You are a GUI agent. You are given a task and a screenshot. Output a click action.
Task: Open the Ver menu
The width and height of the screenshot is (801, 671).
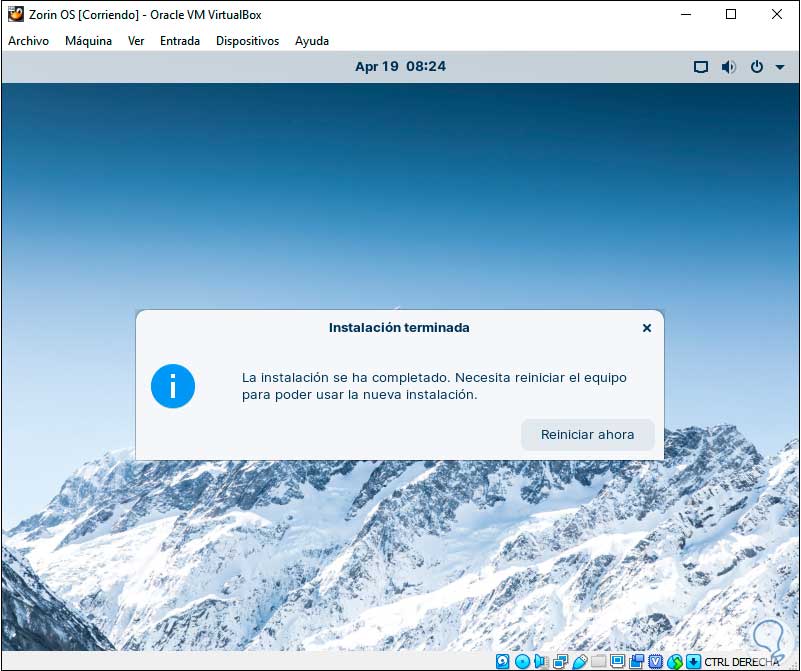click(x=136, y=41)
